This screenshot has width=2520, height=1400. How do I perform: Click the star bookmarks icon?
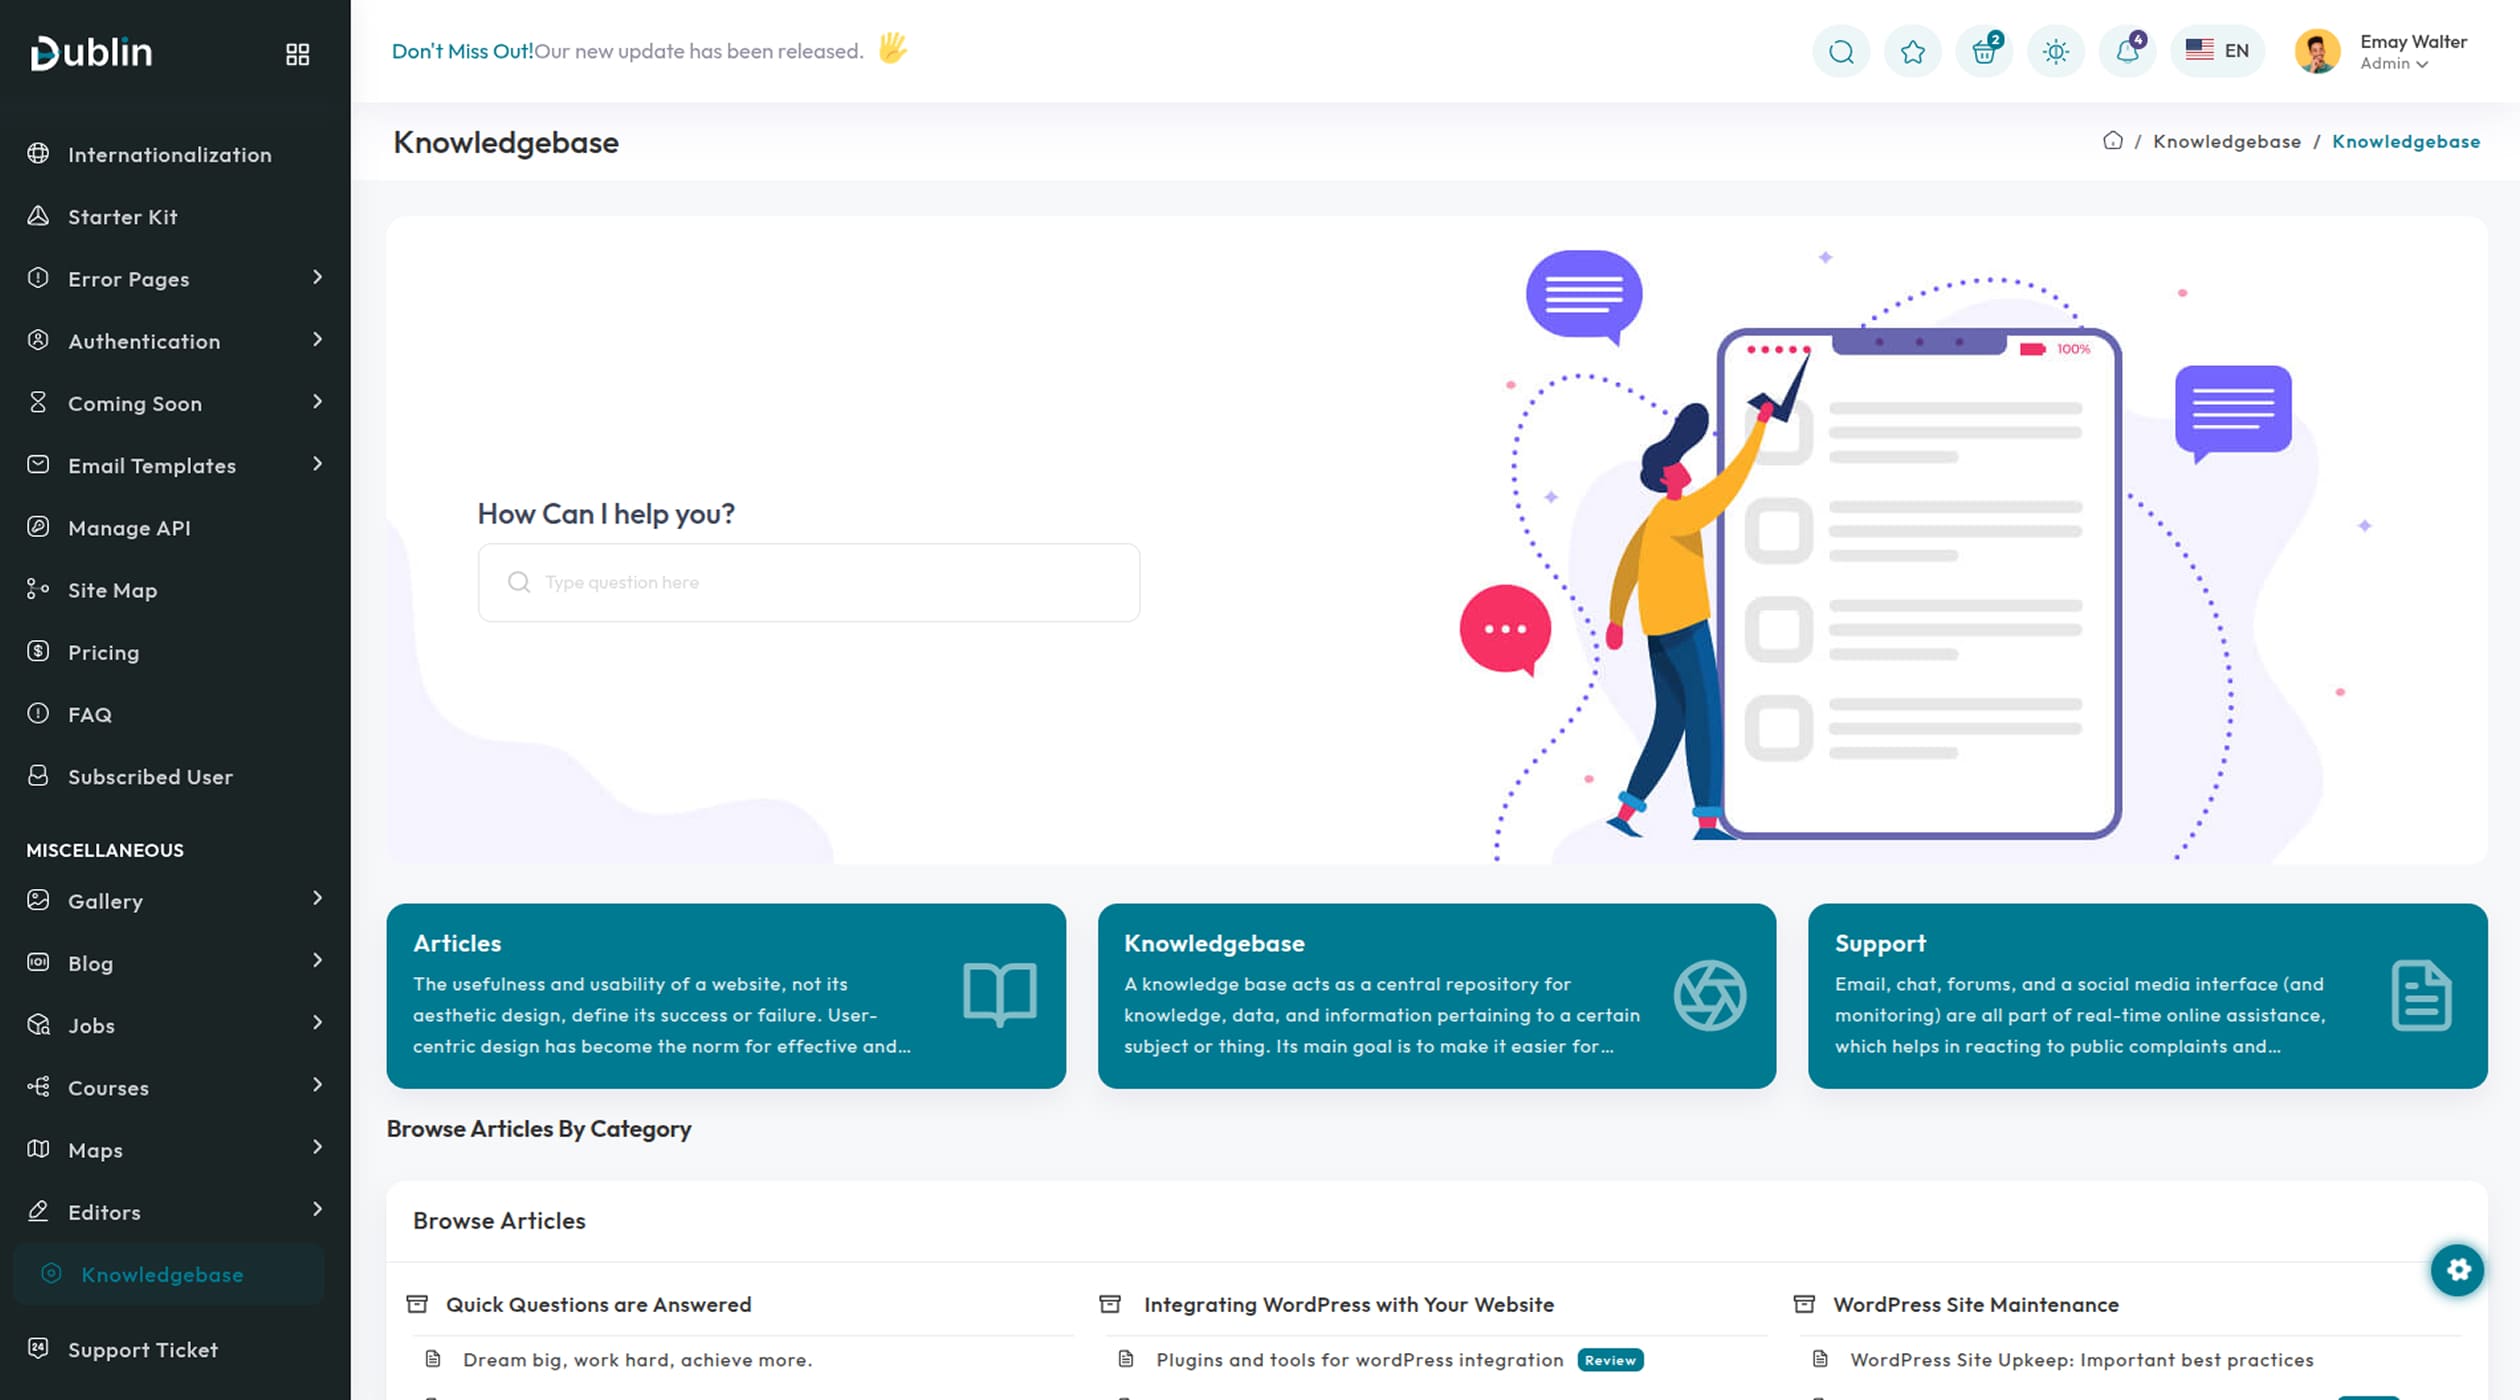click(1912, 52)
